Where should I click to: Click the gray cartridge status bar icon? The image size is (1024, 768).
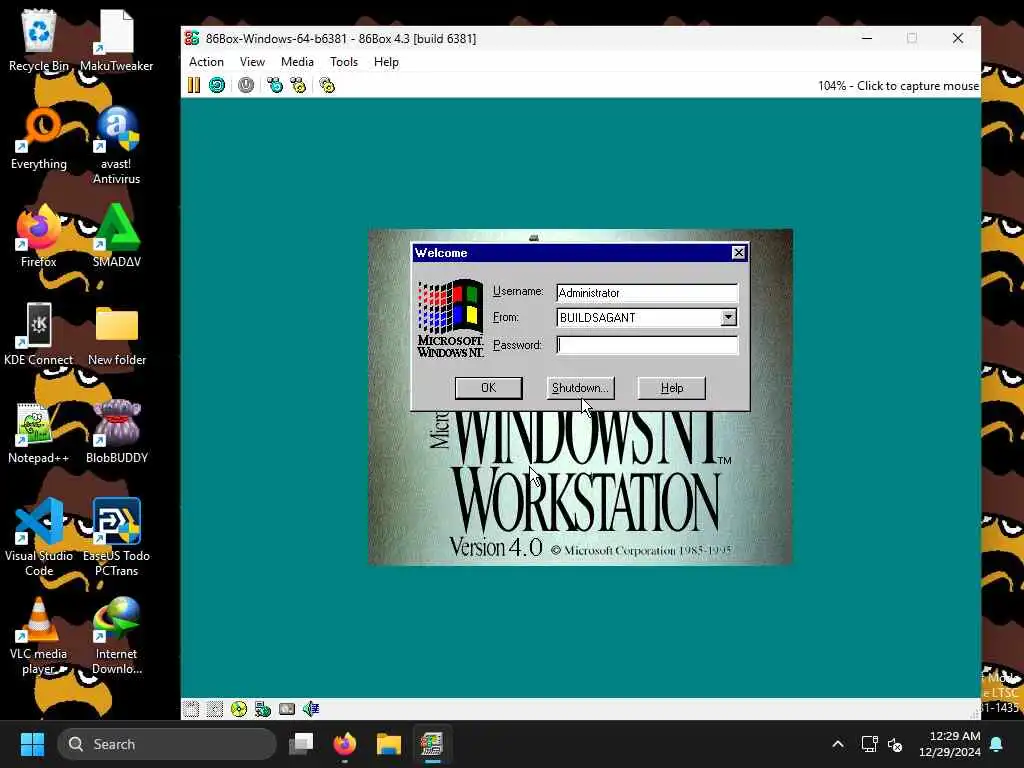(x=287, y=709)
